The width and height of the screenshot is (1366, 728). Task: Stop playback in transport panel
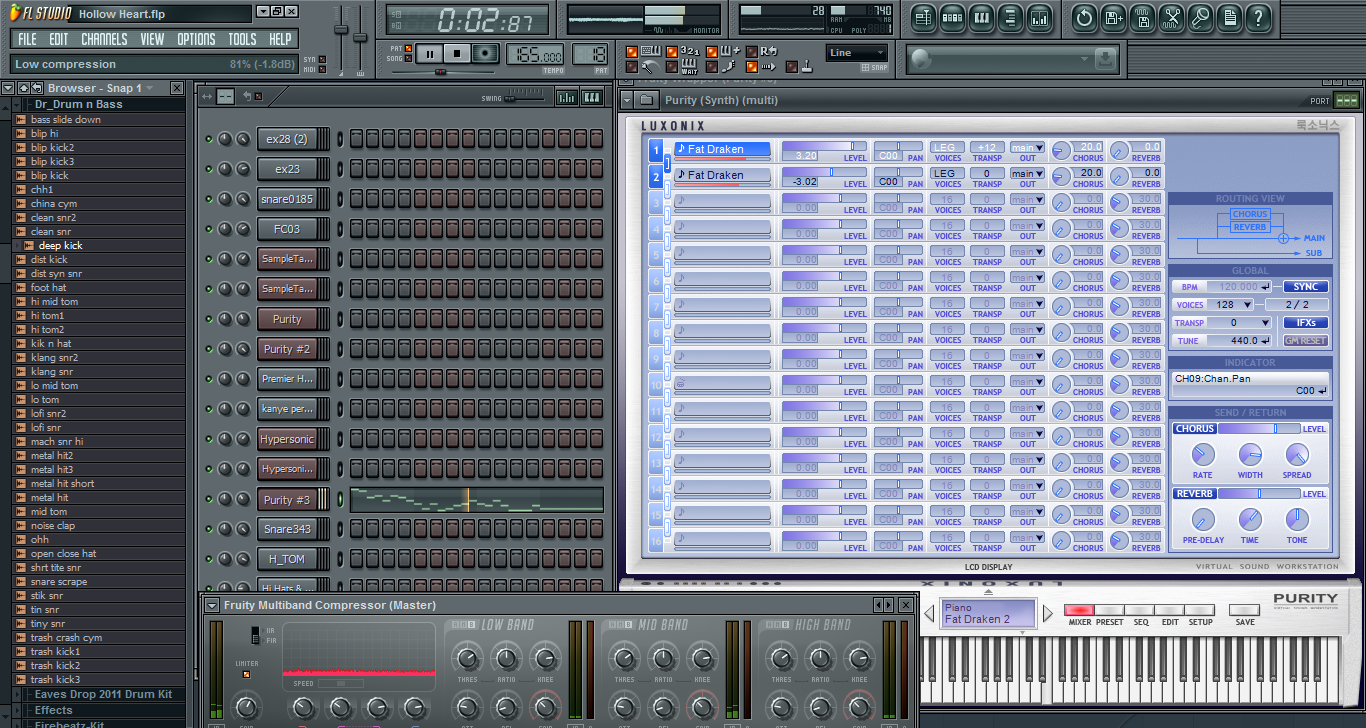click(x=457, y=54)
